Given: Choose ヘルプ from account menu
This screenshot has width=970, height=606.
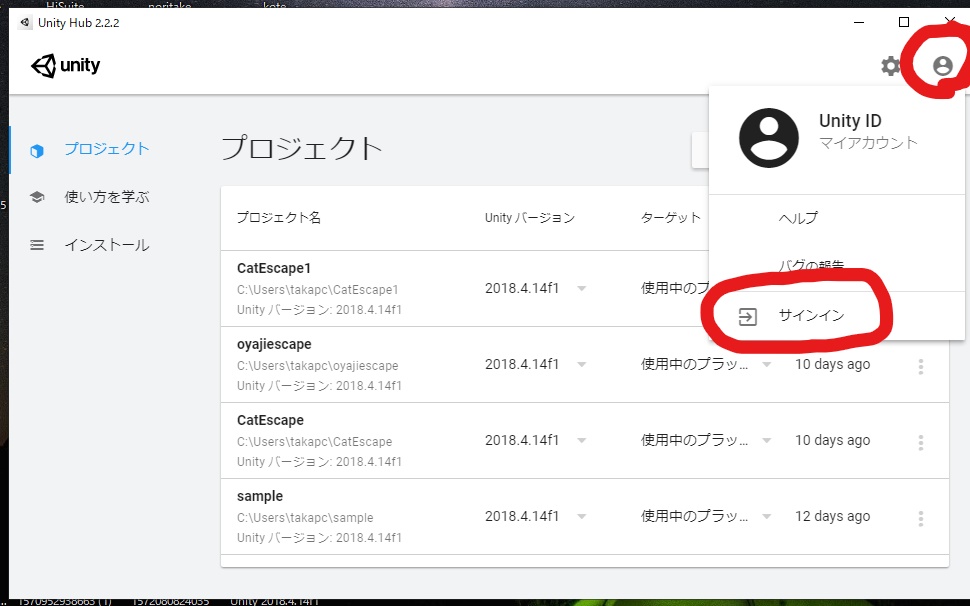Looking at the screenshot, I should click(x=798, y=218).
